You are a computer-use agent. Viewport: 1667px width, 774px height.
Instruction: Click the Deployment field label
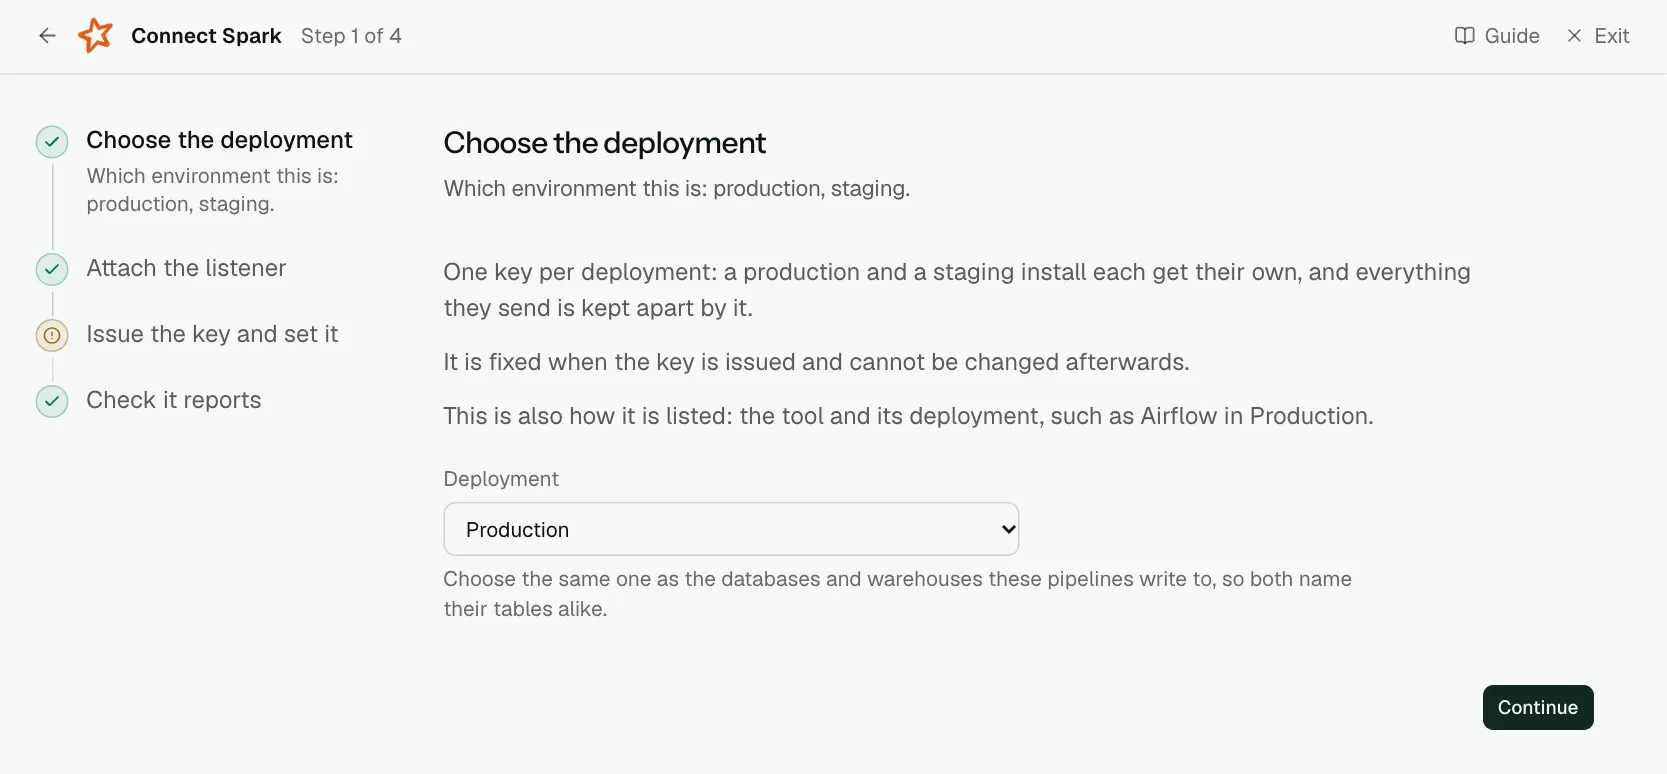tap(501, 479)
